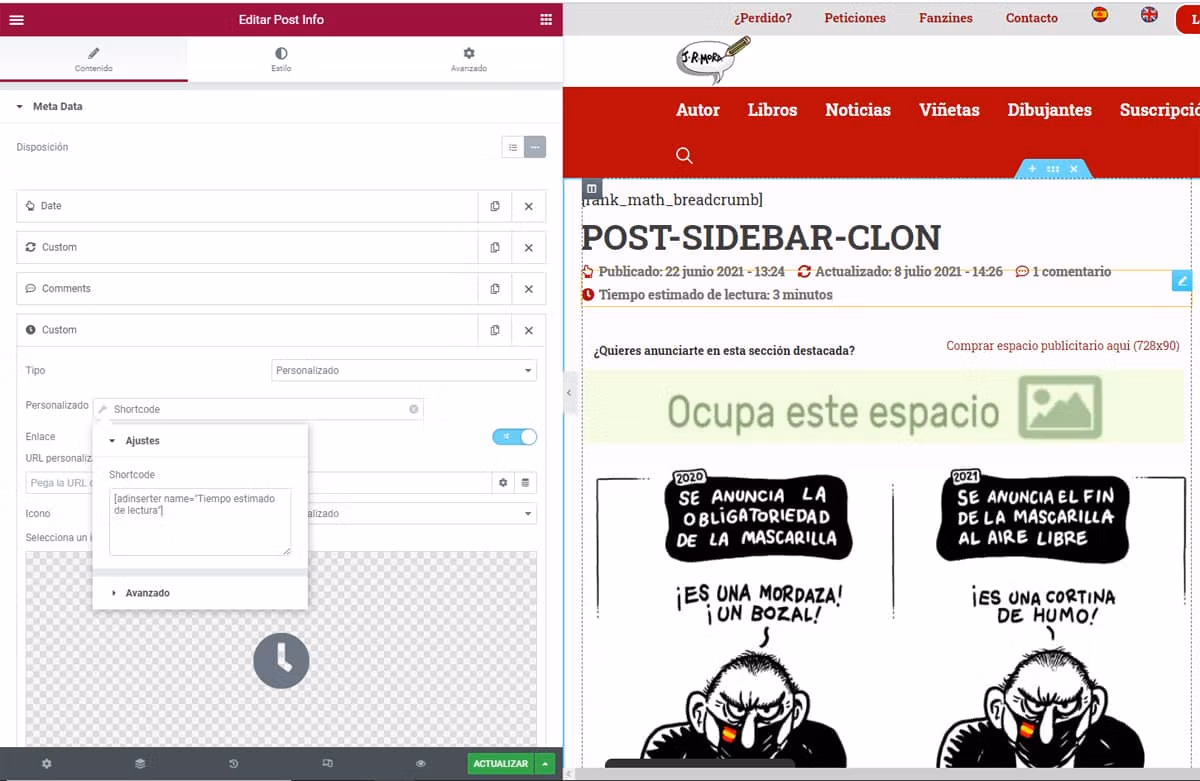Switch language with the UK flag
1200x781 pixels.
click(x=1150, y=15)
